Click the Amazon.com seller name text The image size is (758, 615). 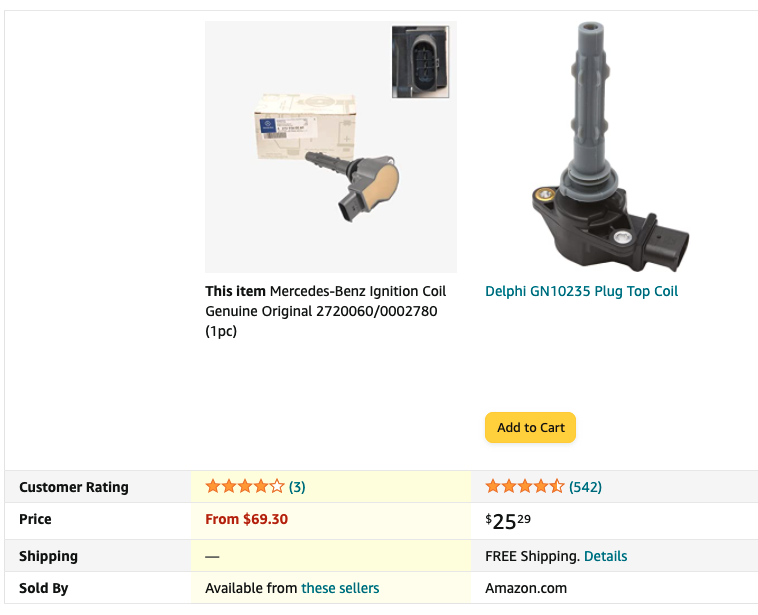point(526,588)
